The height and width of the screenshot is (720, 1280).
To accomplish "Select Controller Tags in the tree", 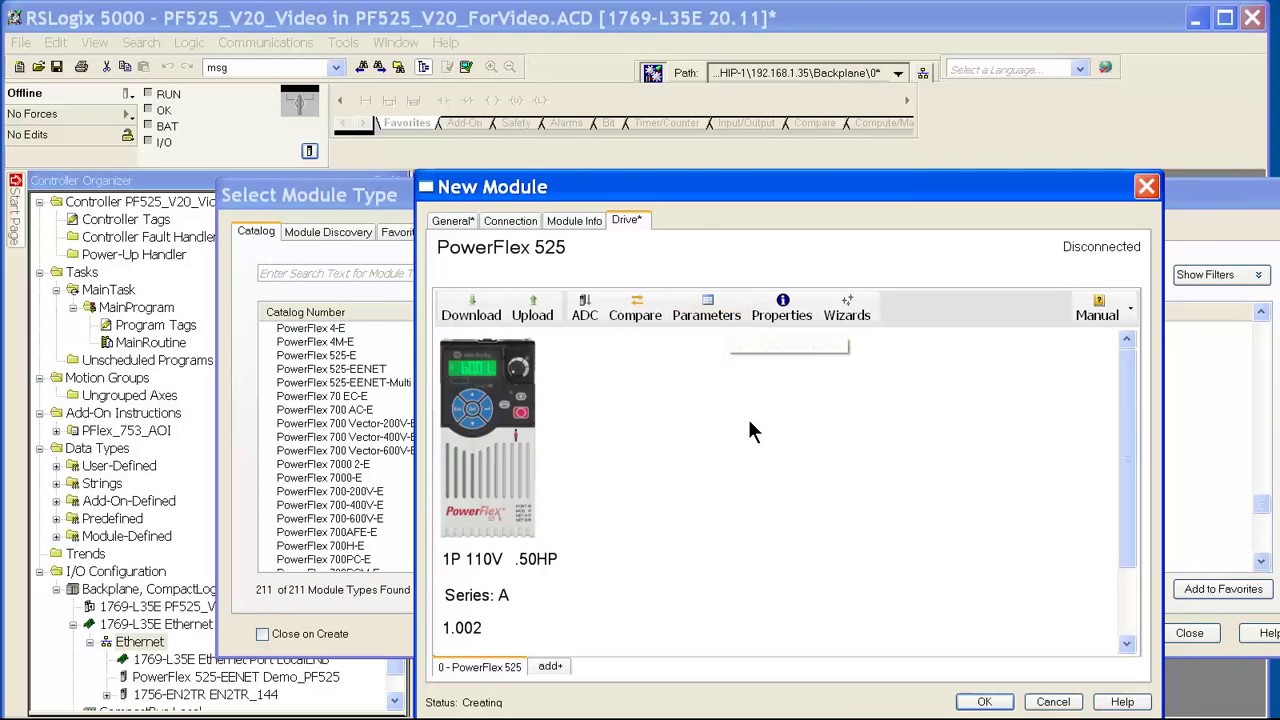I will pyautogui.click(x=126, y=220).
